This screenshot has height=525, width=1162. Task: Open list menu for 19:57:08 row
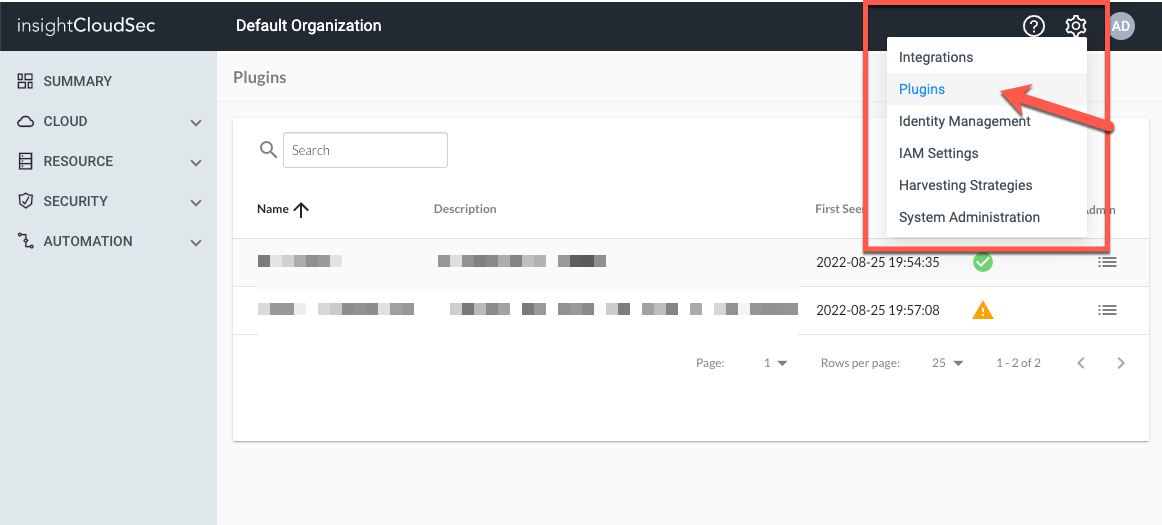[x=1107, y=310]
